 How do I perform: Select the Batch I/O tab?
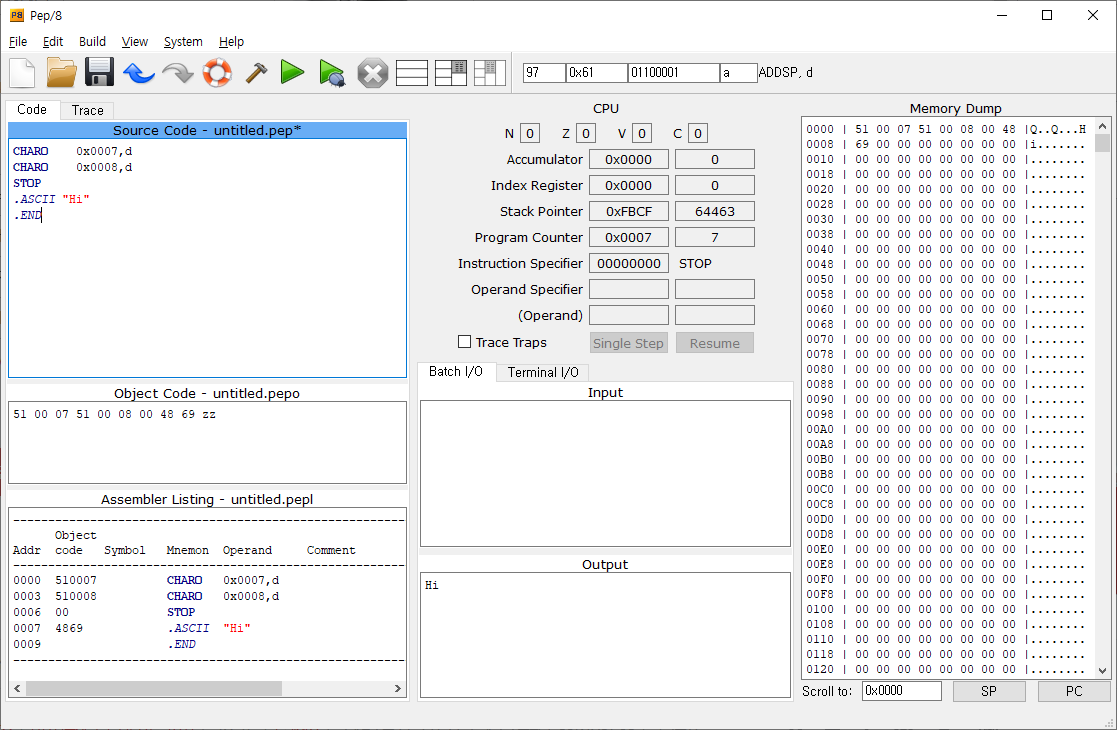[456, 372]
